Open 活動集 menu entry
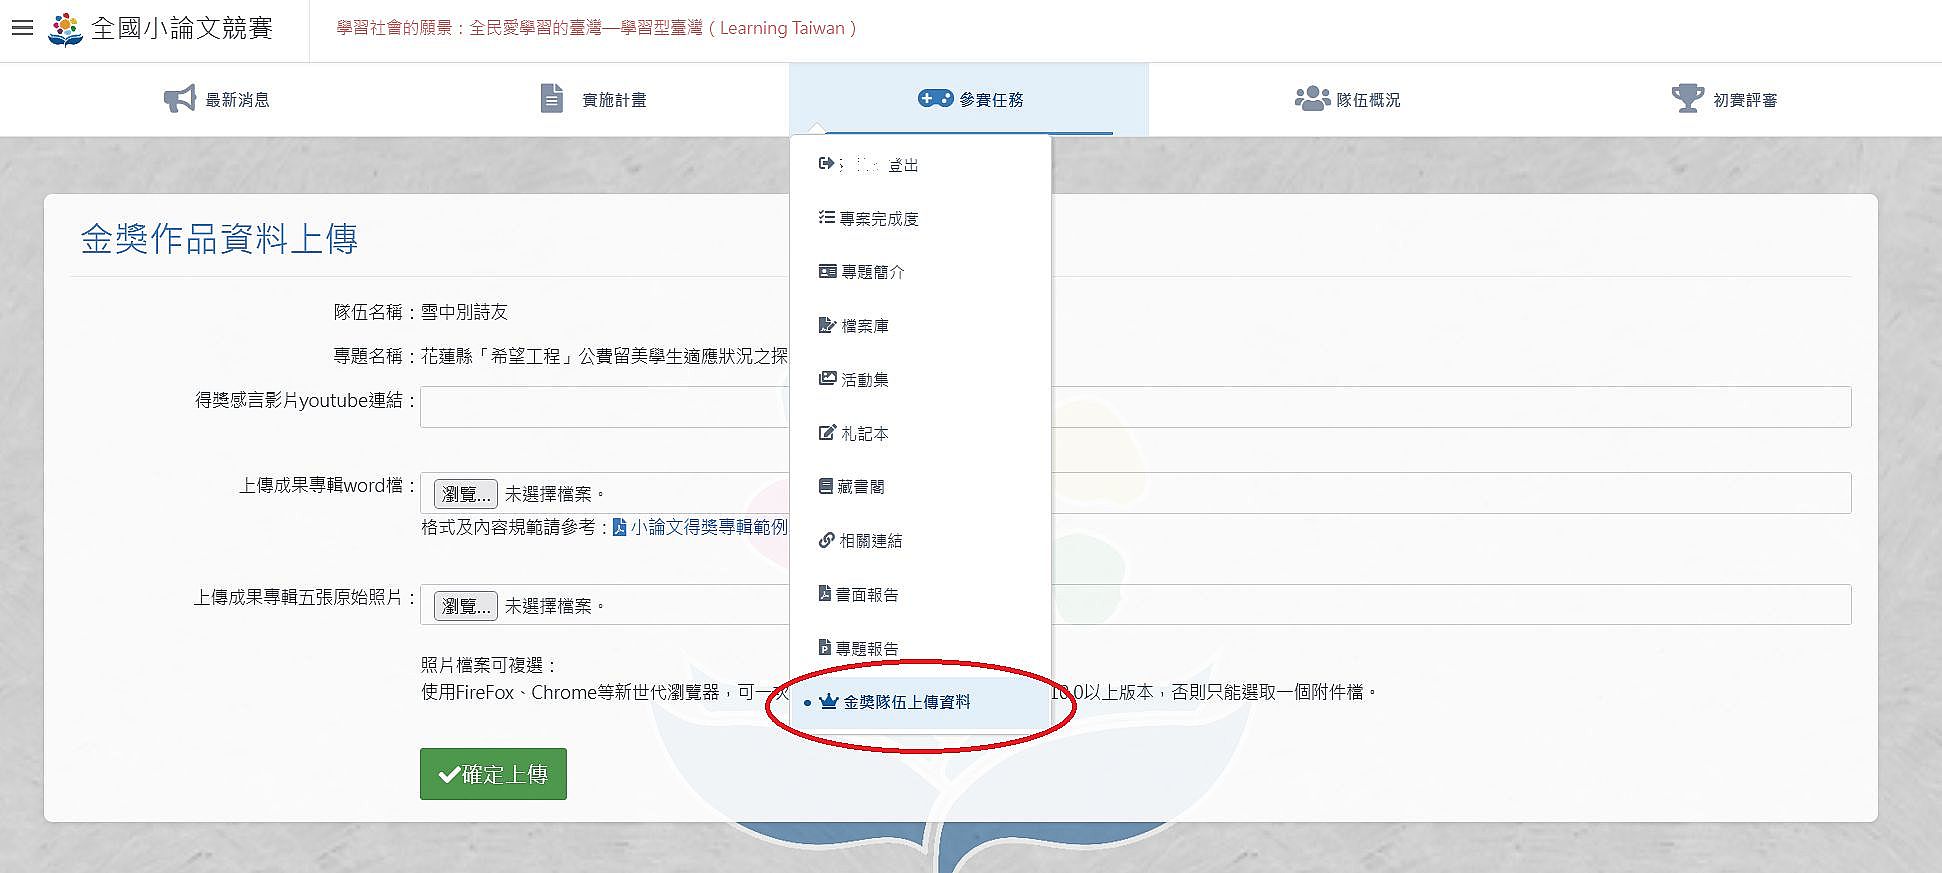The image size is (1942, 873). pyautogui.click(x=853, y=380)
